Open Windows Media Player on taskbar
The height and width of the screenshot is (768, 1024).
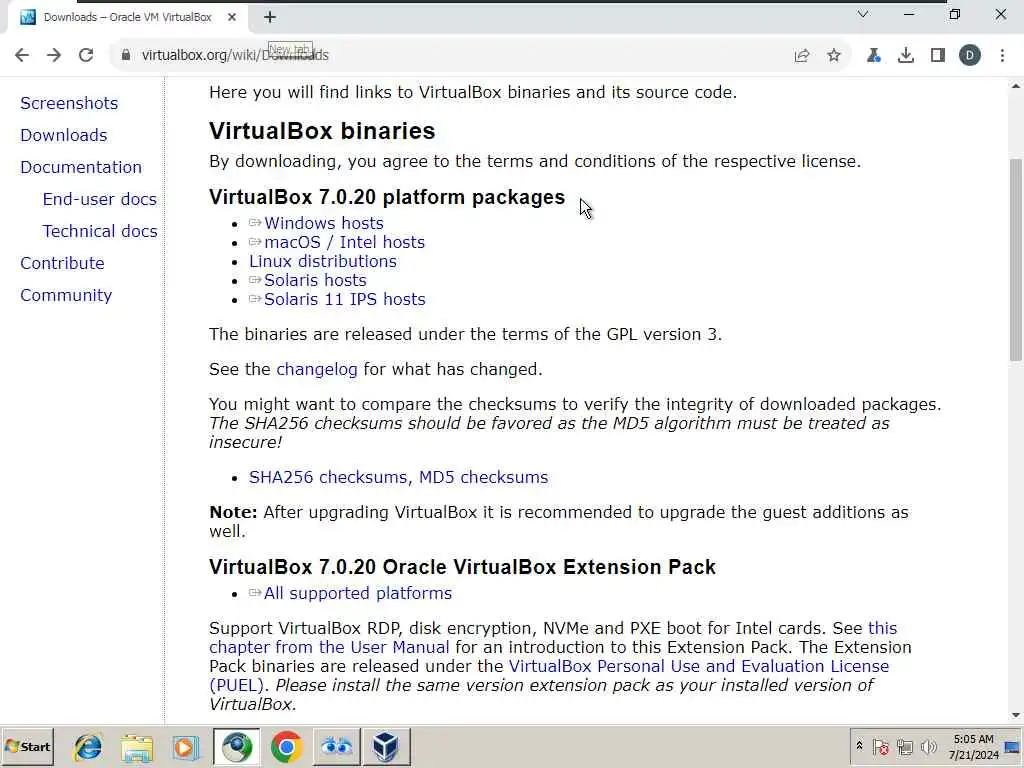[185, 747]
